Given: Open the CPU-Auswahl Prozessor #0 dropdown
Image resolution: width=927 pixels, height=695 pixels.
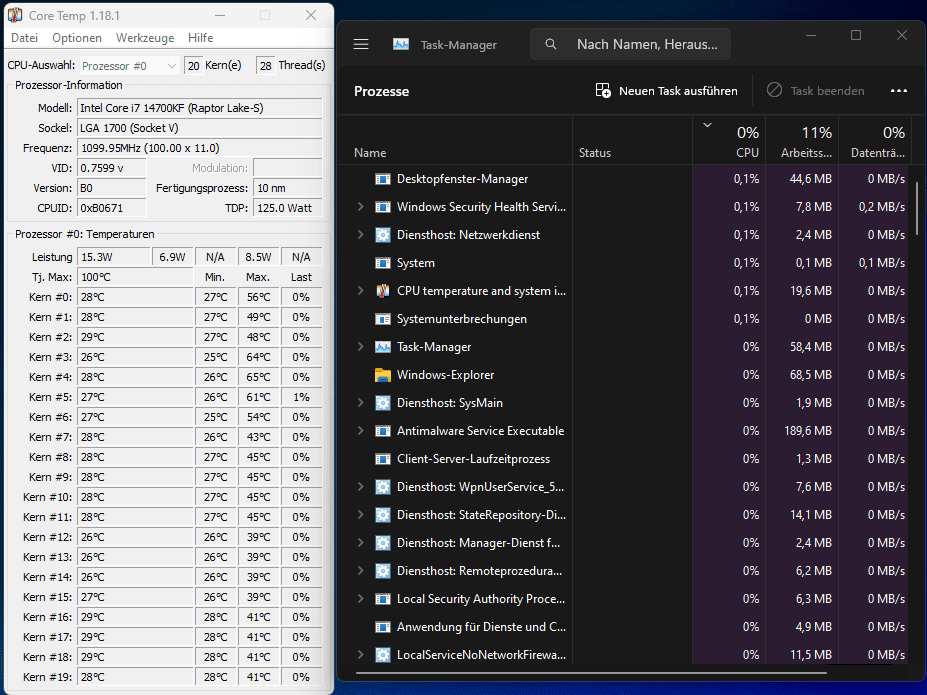Looking at the screenshot, I should click(x=129, y=66).
